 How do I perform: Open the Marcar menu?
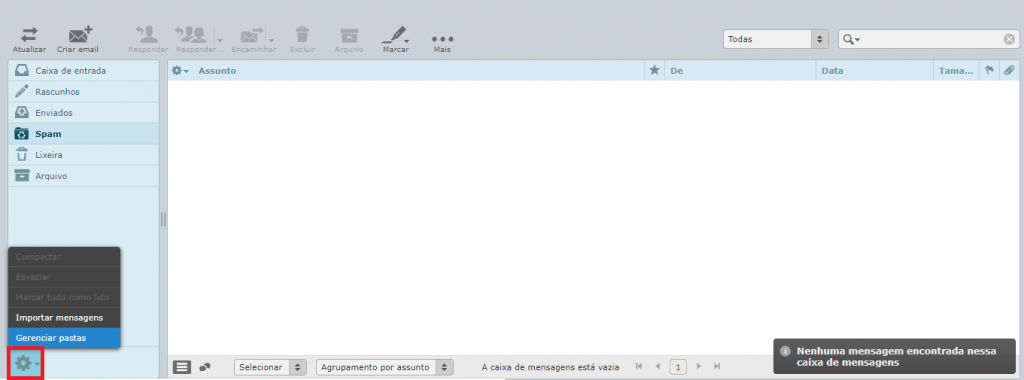(x=395, y=40)
